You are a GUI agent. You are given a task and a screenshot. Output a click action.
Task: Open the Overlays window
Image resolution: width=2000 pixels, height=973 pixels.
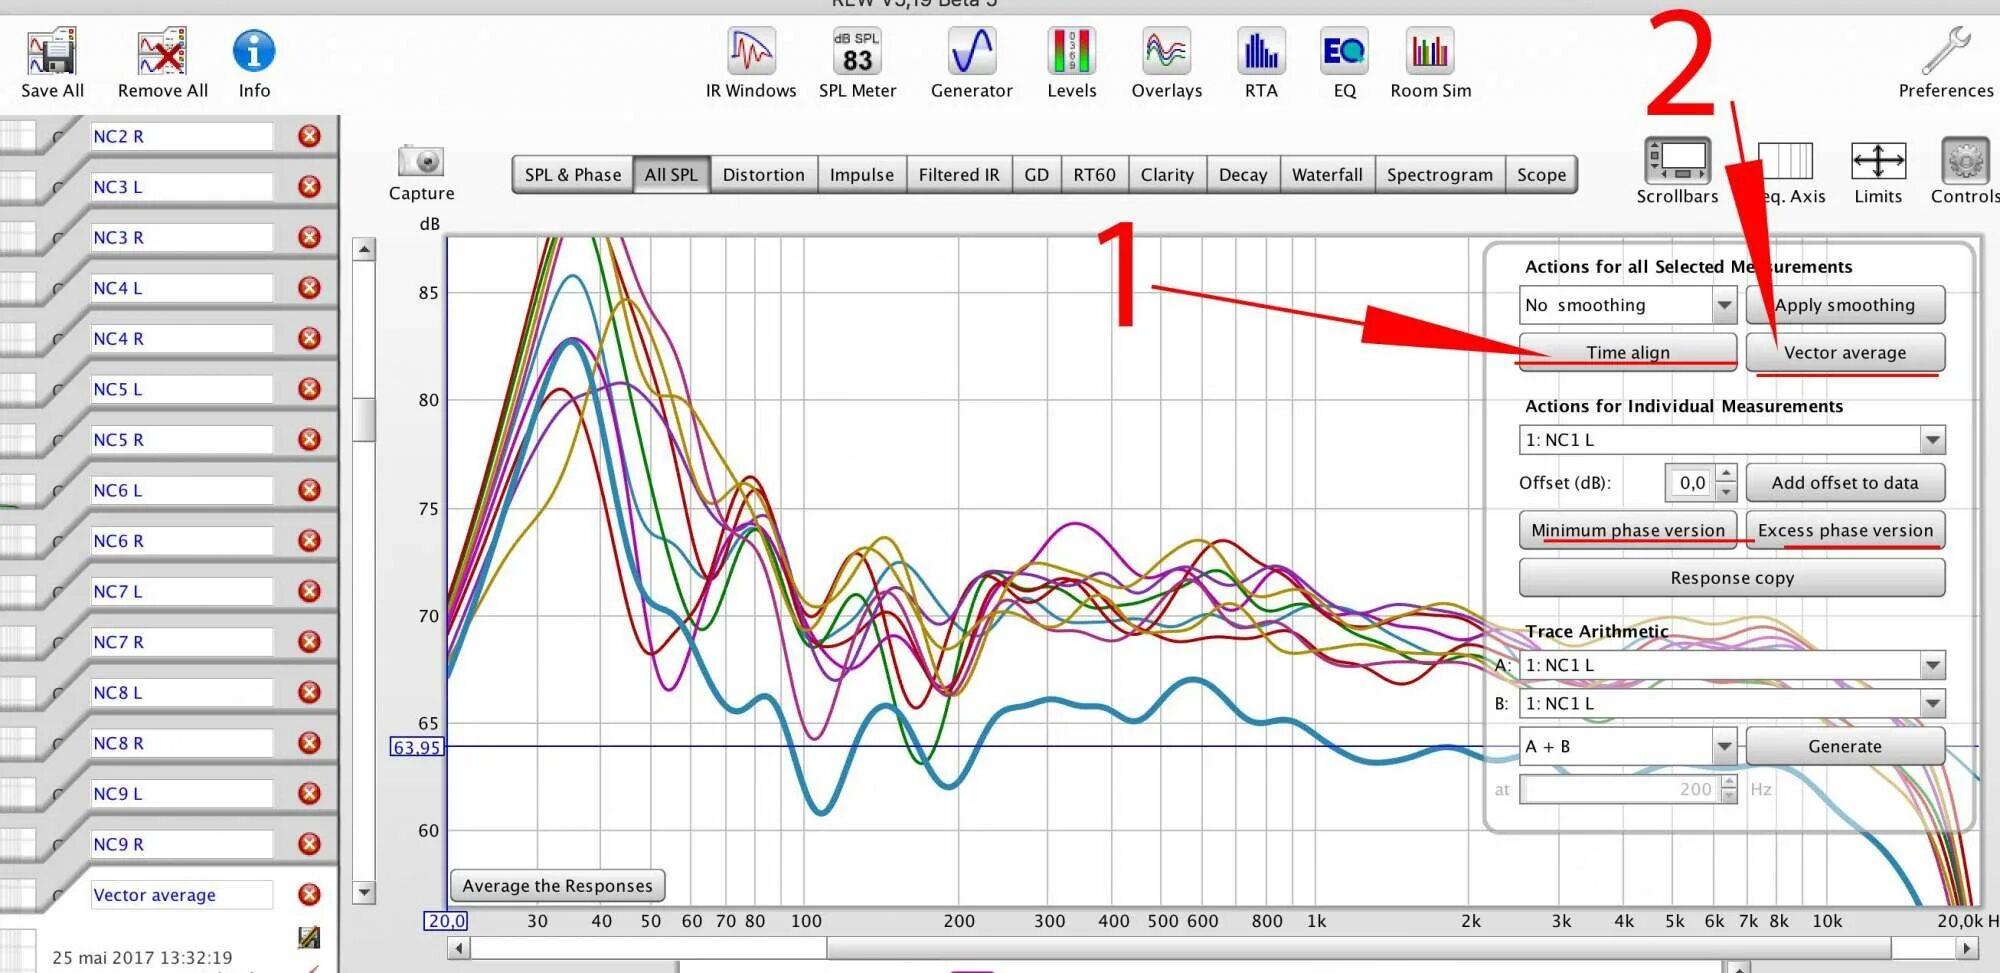tap(1166, 51)
